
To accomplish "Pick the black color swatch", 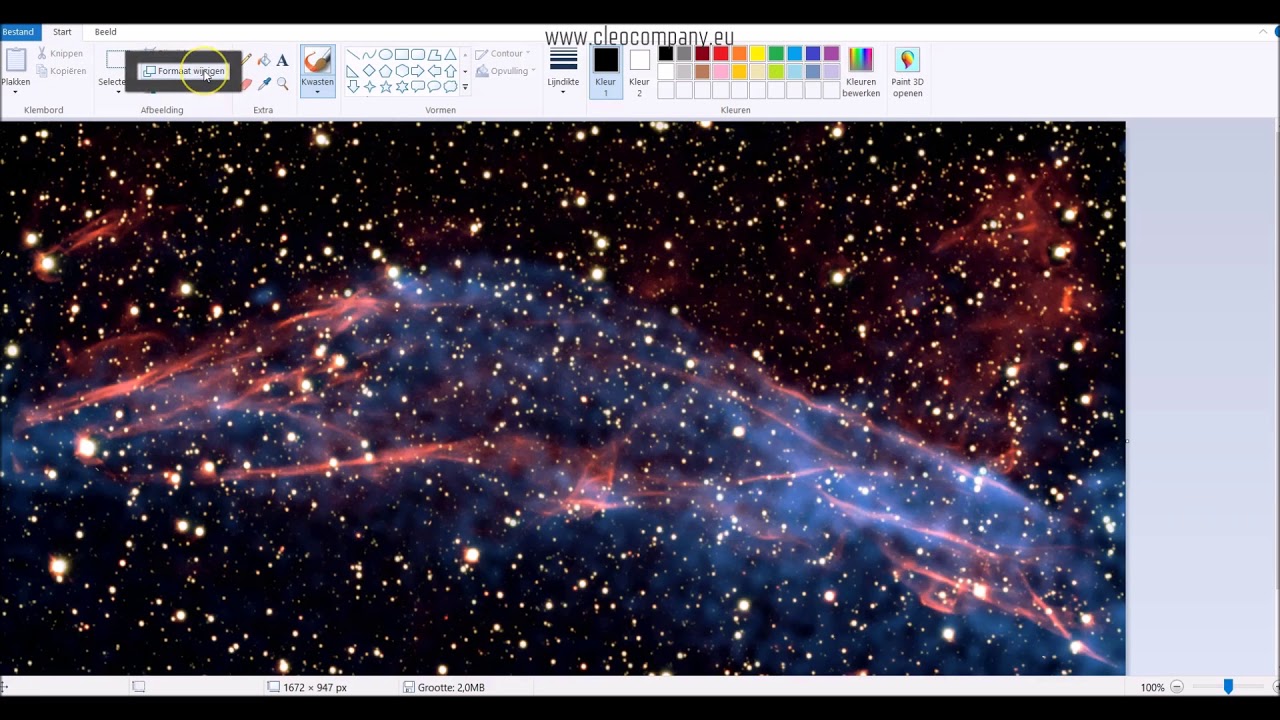I will [x=665, y=54].
